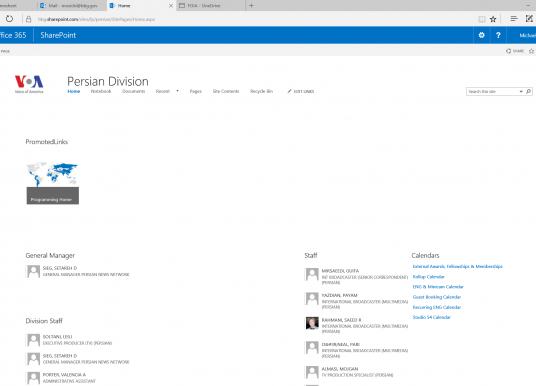Viewport: 536px width, 386px height.
Task: Open the user account name in header
Action: (x=527, y=35)
